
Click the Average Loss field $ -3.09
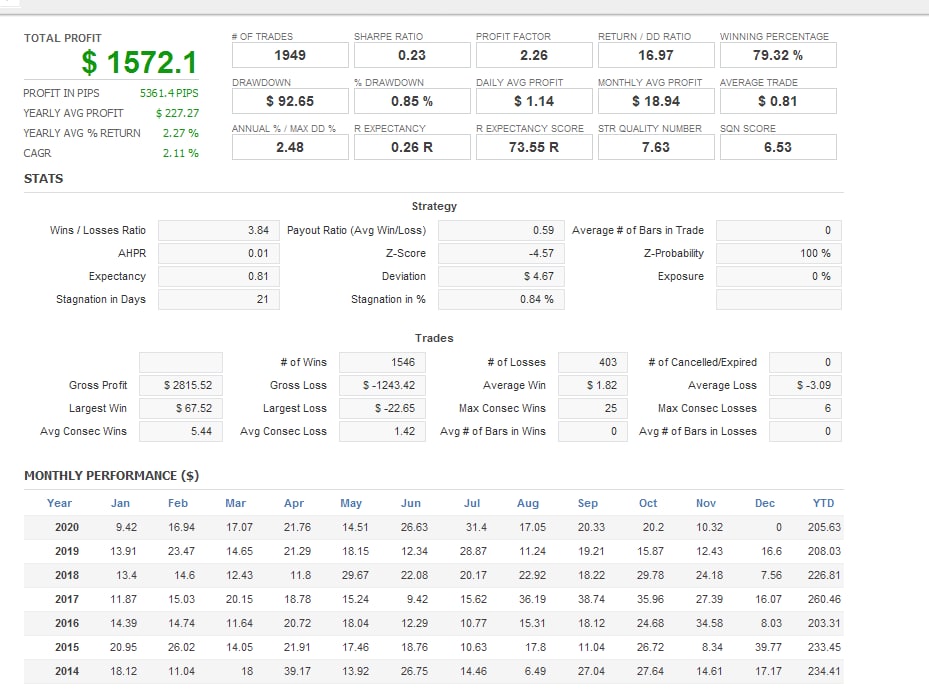coord(805,386)
